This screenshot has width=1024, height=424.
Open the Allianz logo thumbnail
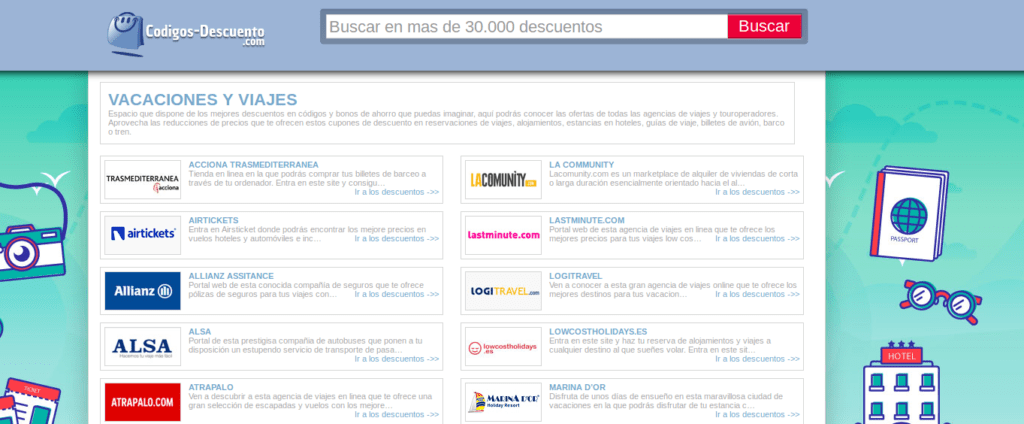(x=142, y=291)
